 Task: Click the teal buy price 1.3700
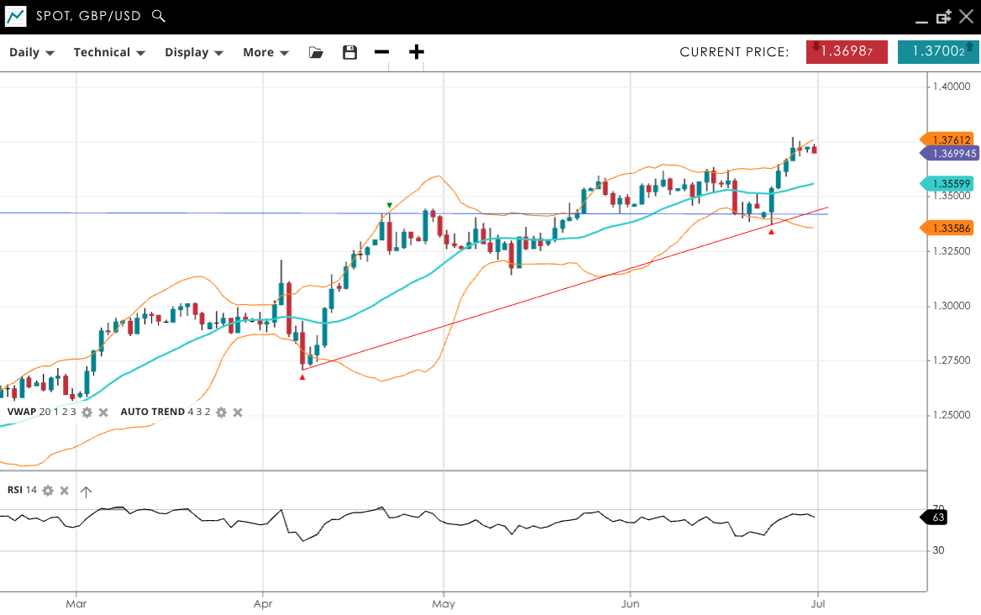coord(937,52)
